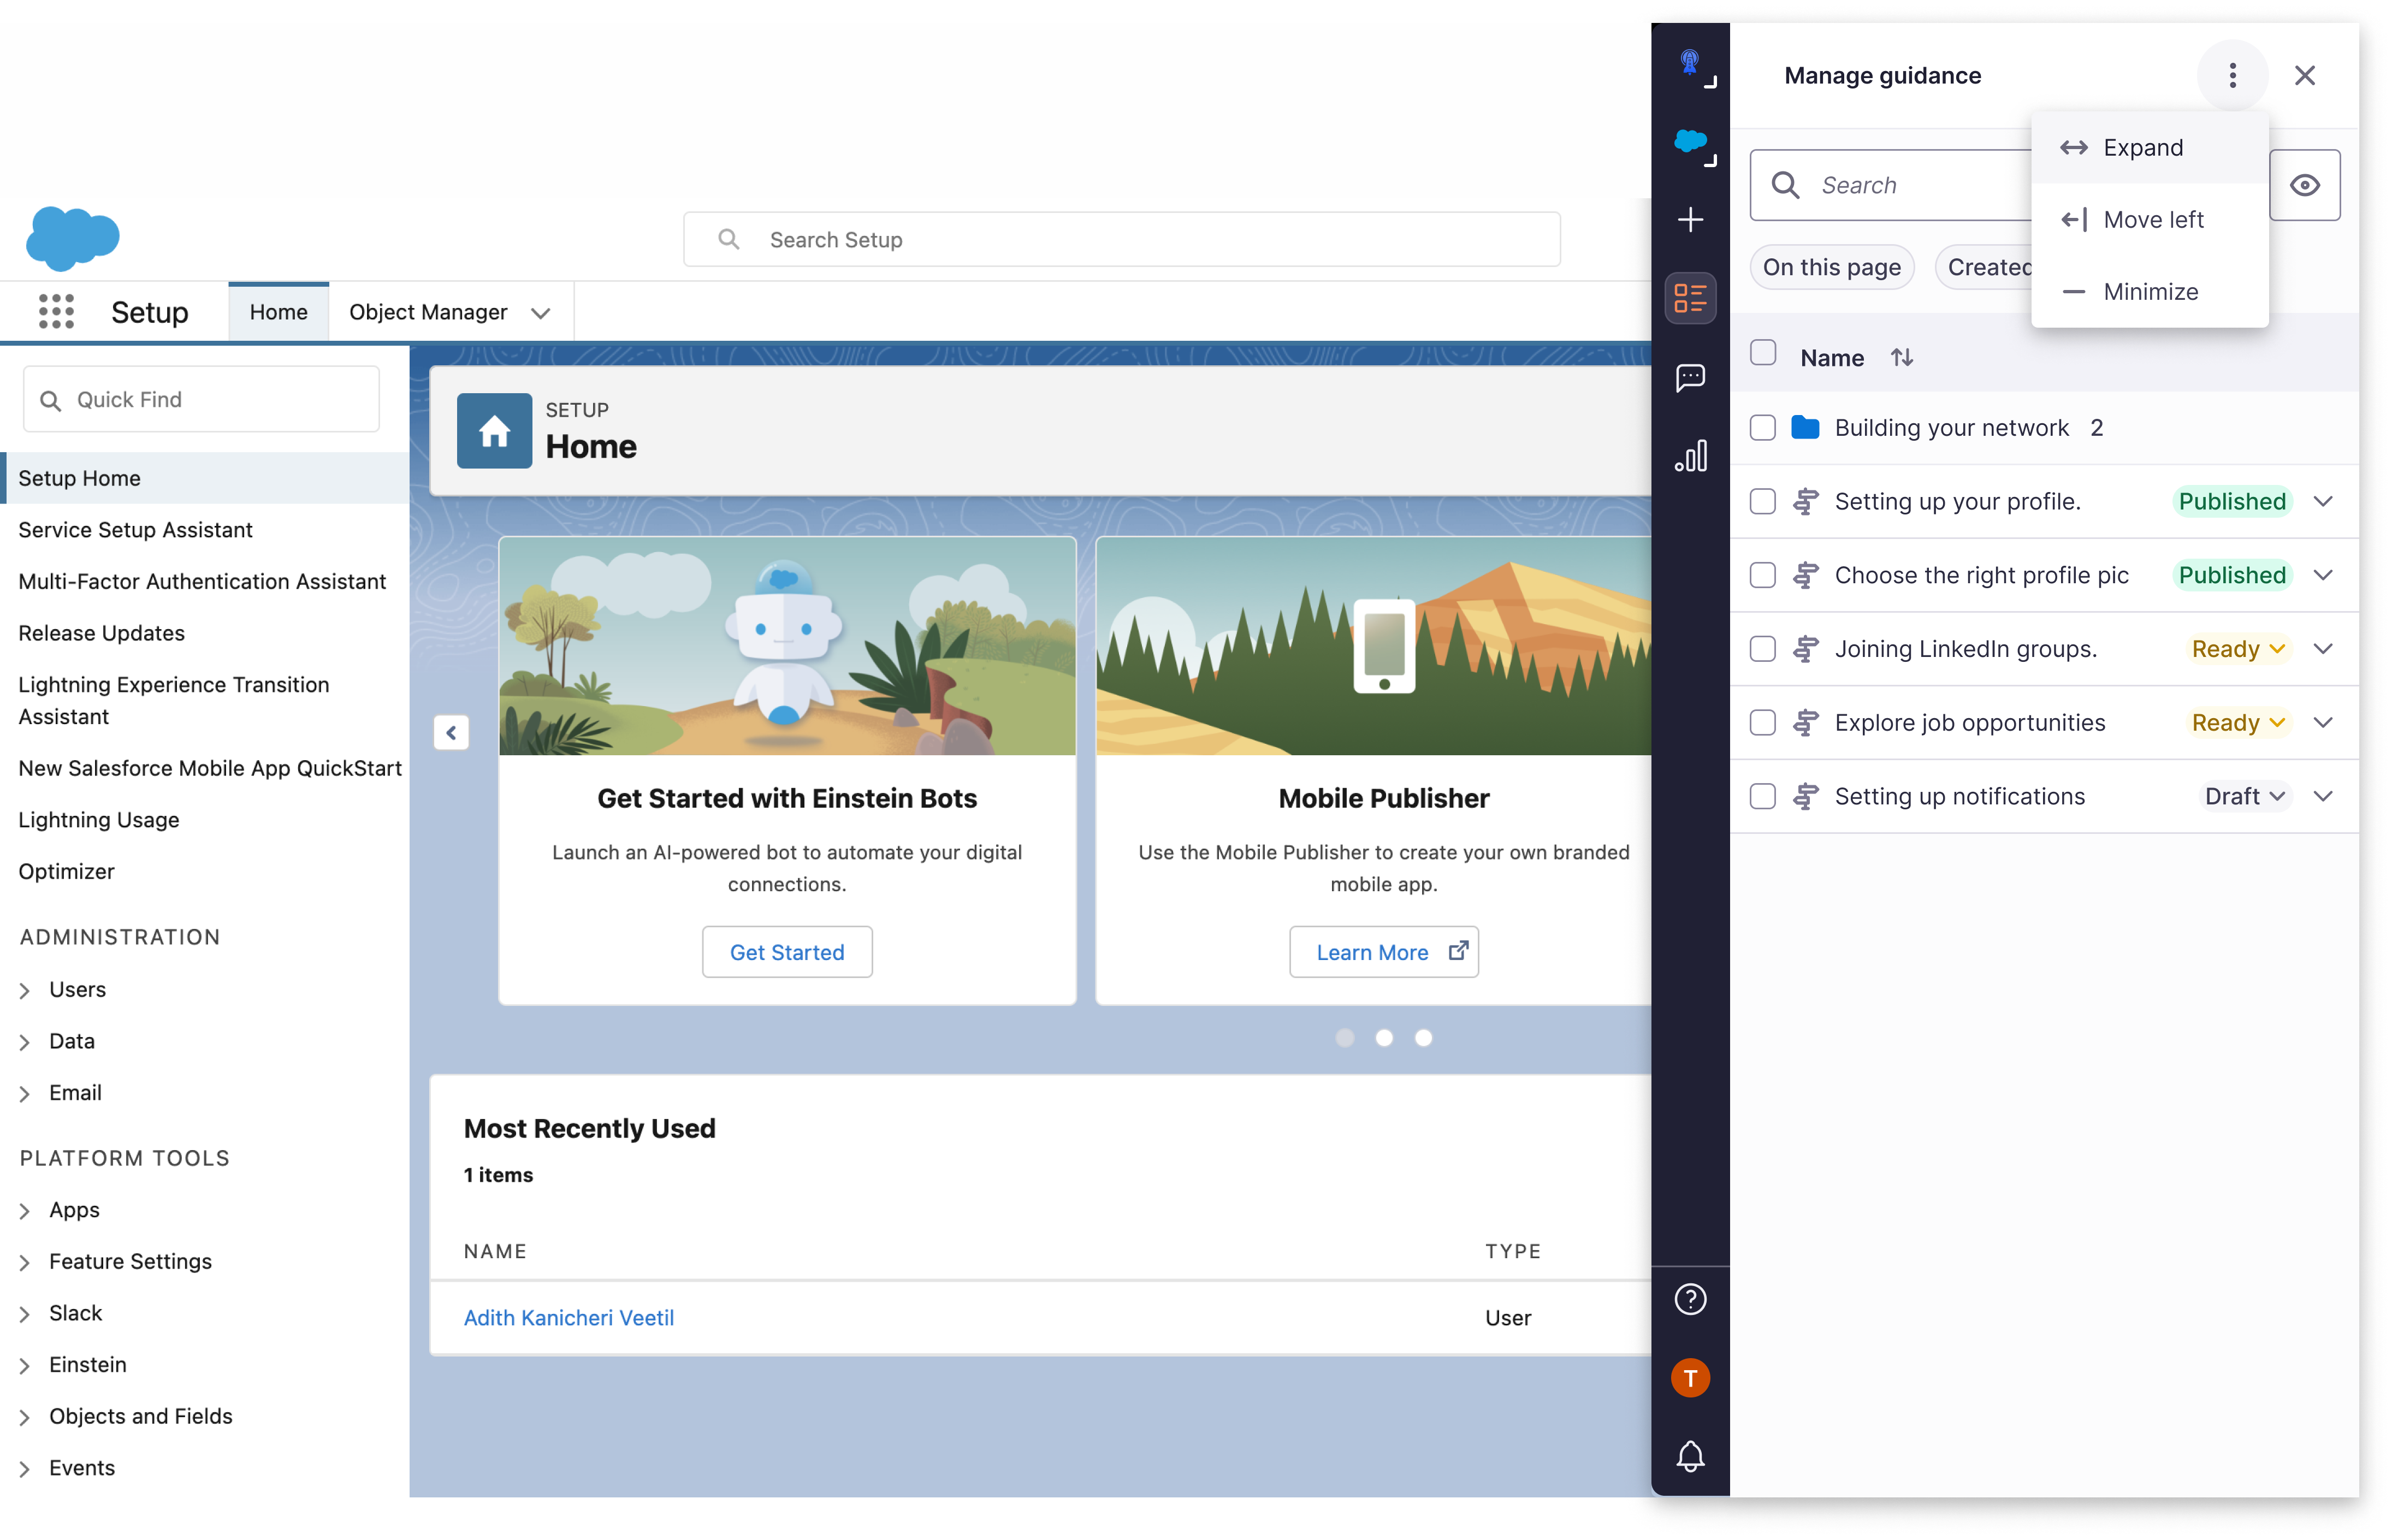
Task: Open the Object Manager dropdown arrow
Action: tap(541, 313)
